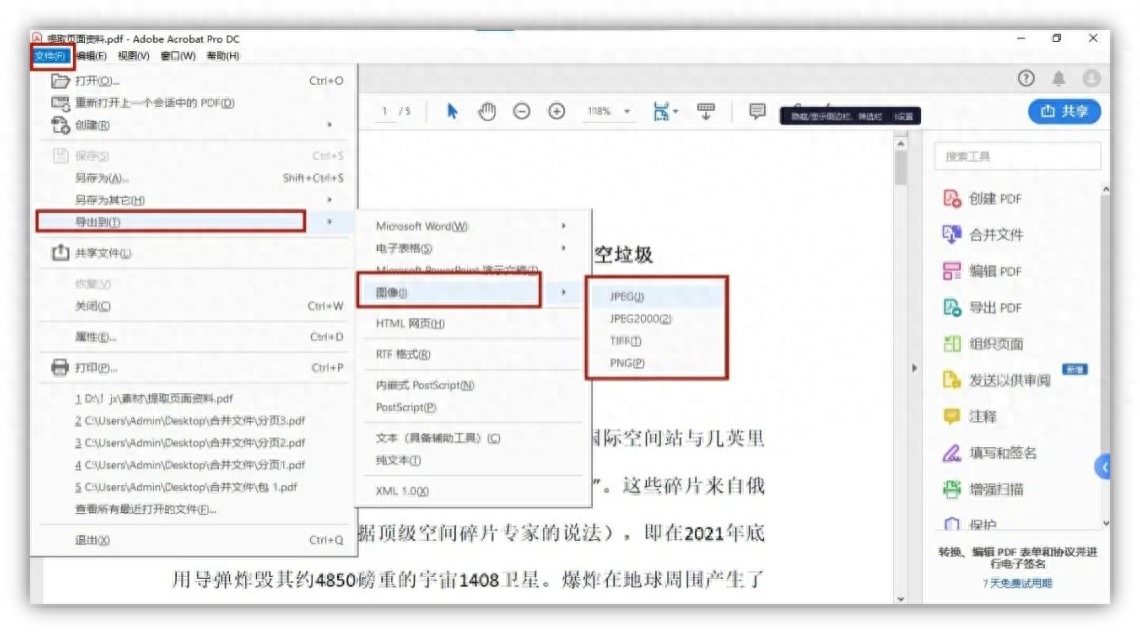Open the 118% zoom level dropdown
The width and height of the screenshot is (1140, 634).
627,112
